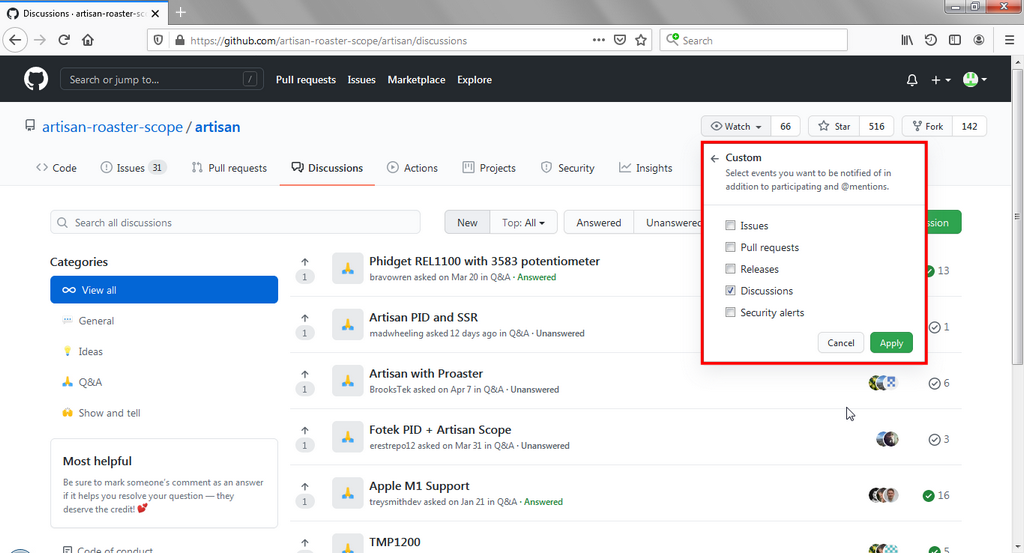Open the Apple M1 Support discussion
The height and width of the screenshot is (553, 1024).
tap(419, 486)
